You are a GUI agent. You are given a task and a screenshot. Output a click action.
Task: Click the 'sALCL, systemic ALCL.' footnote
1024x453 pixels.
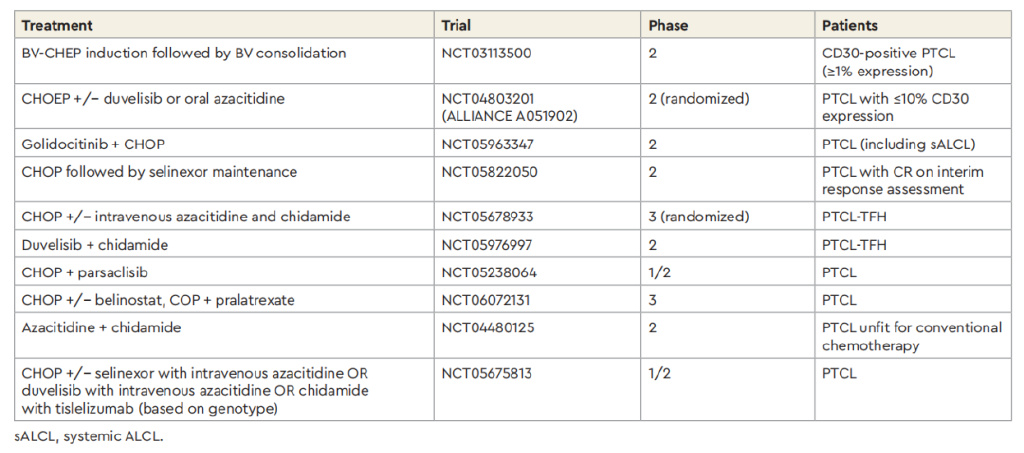89,437
